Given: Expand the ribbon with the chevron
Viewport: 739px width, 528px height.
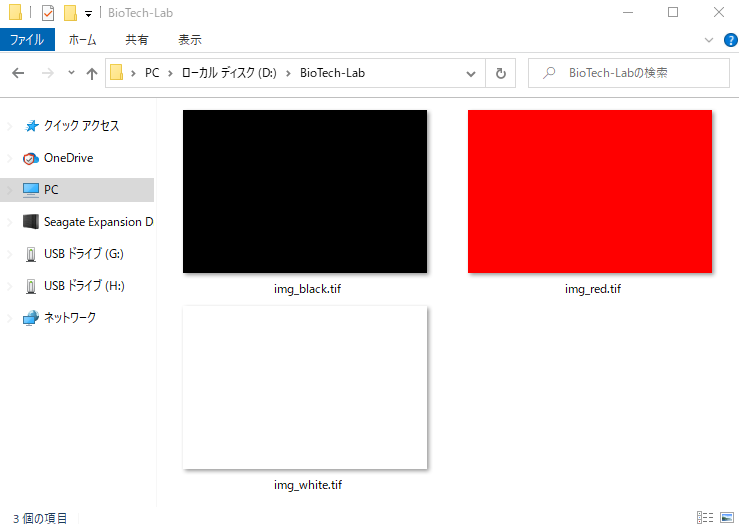Looking at the screenshot, I should tap(708, 40).
